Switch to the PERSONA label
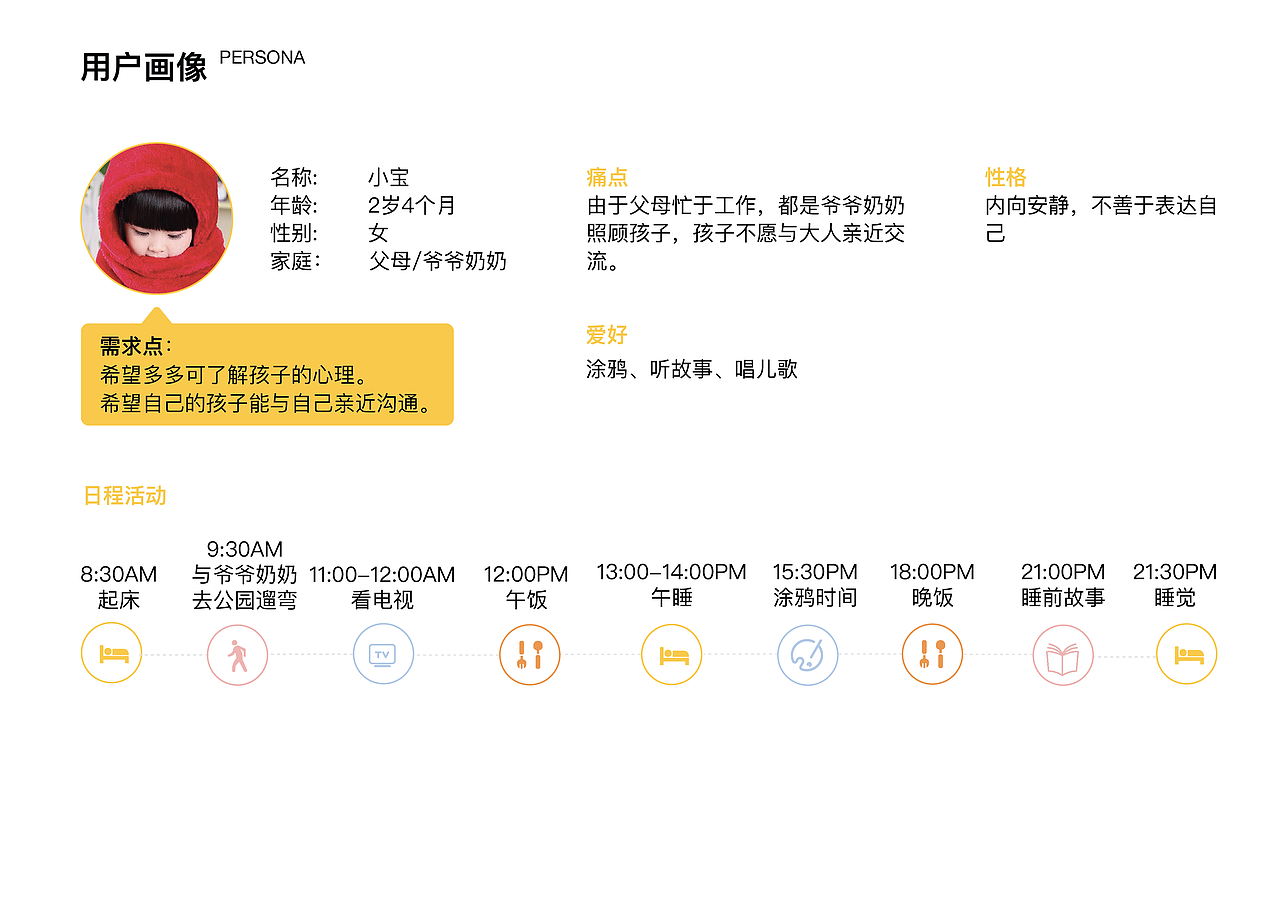 (262, 57)
